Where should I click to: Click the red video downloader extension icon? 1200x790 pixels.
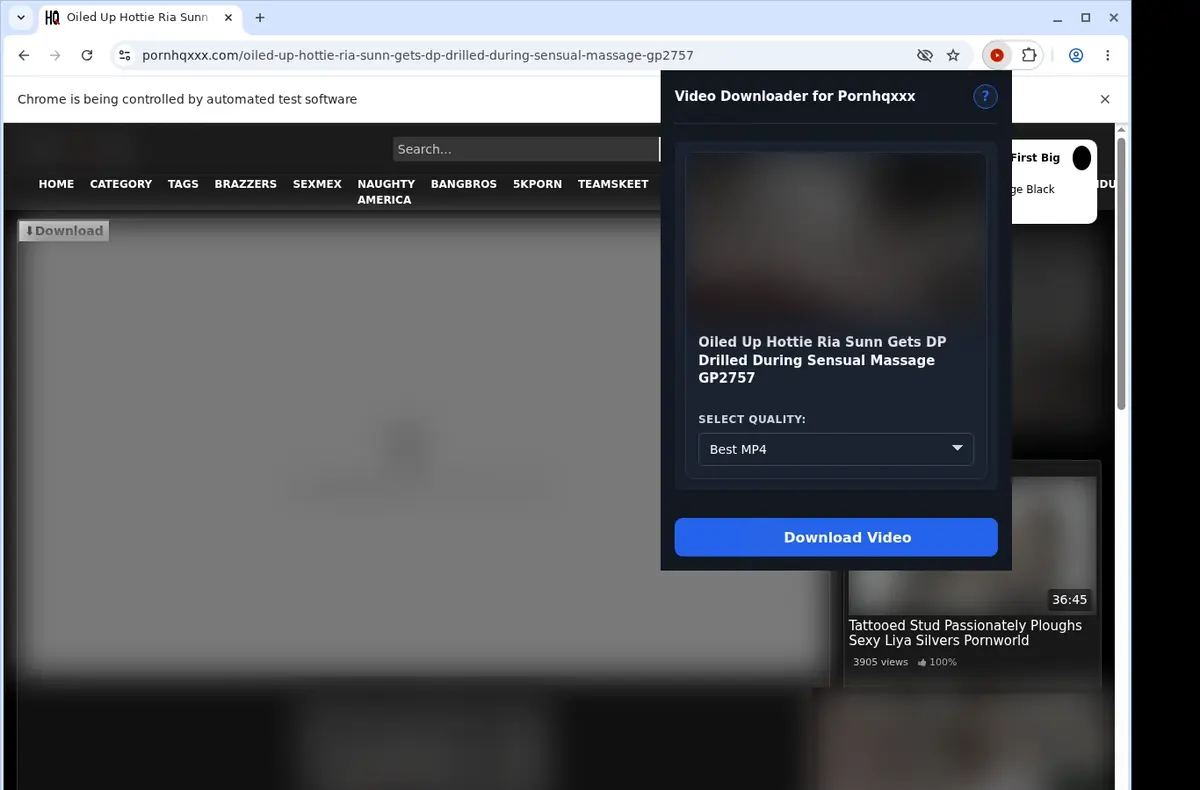coord(996,56)
